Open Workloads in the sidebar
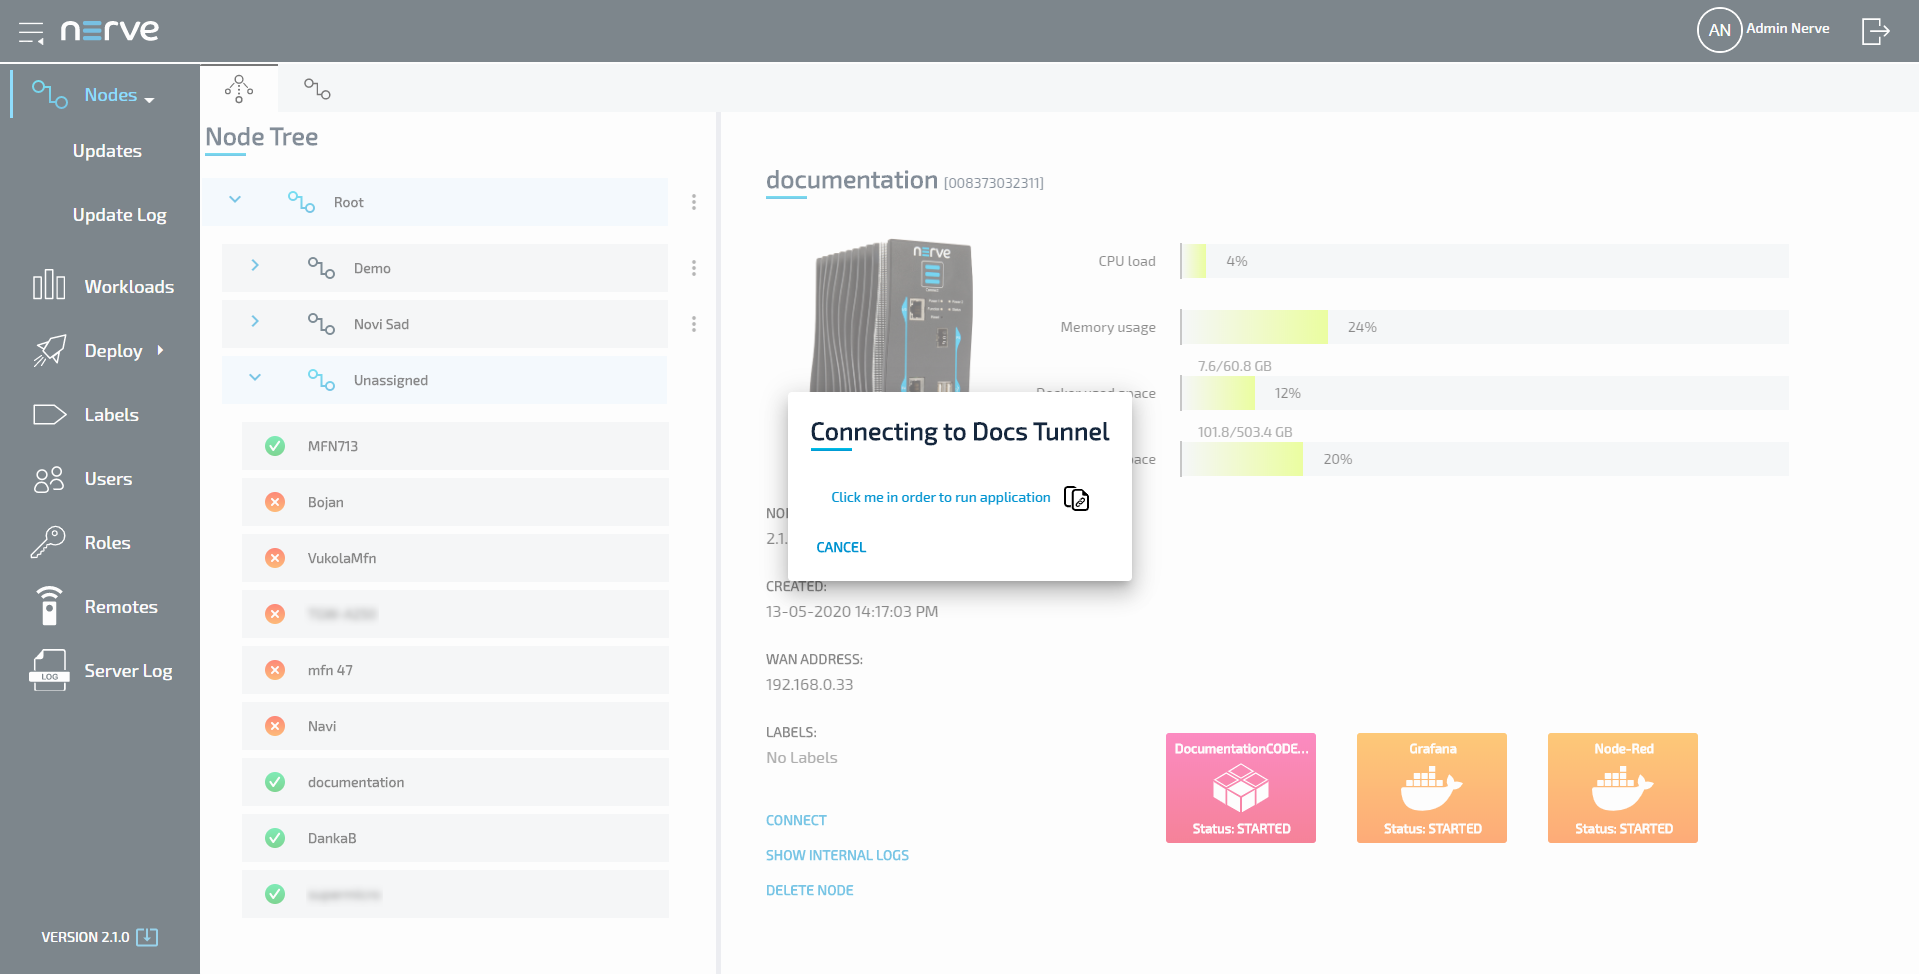 pos(128,287)
